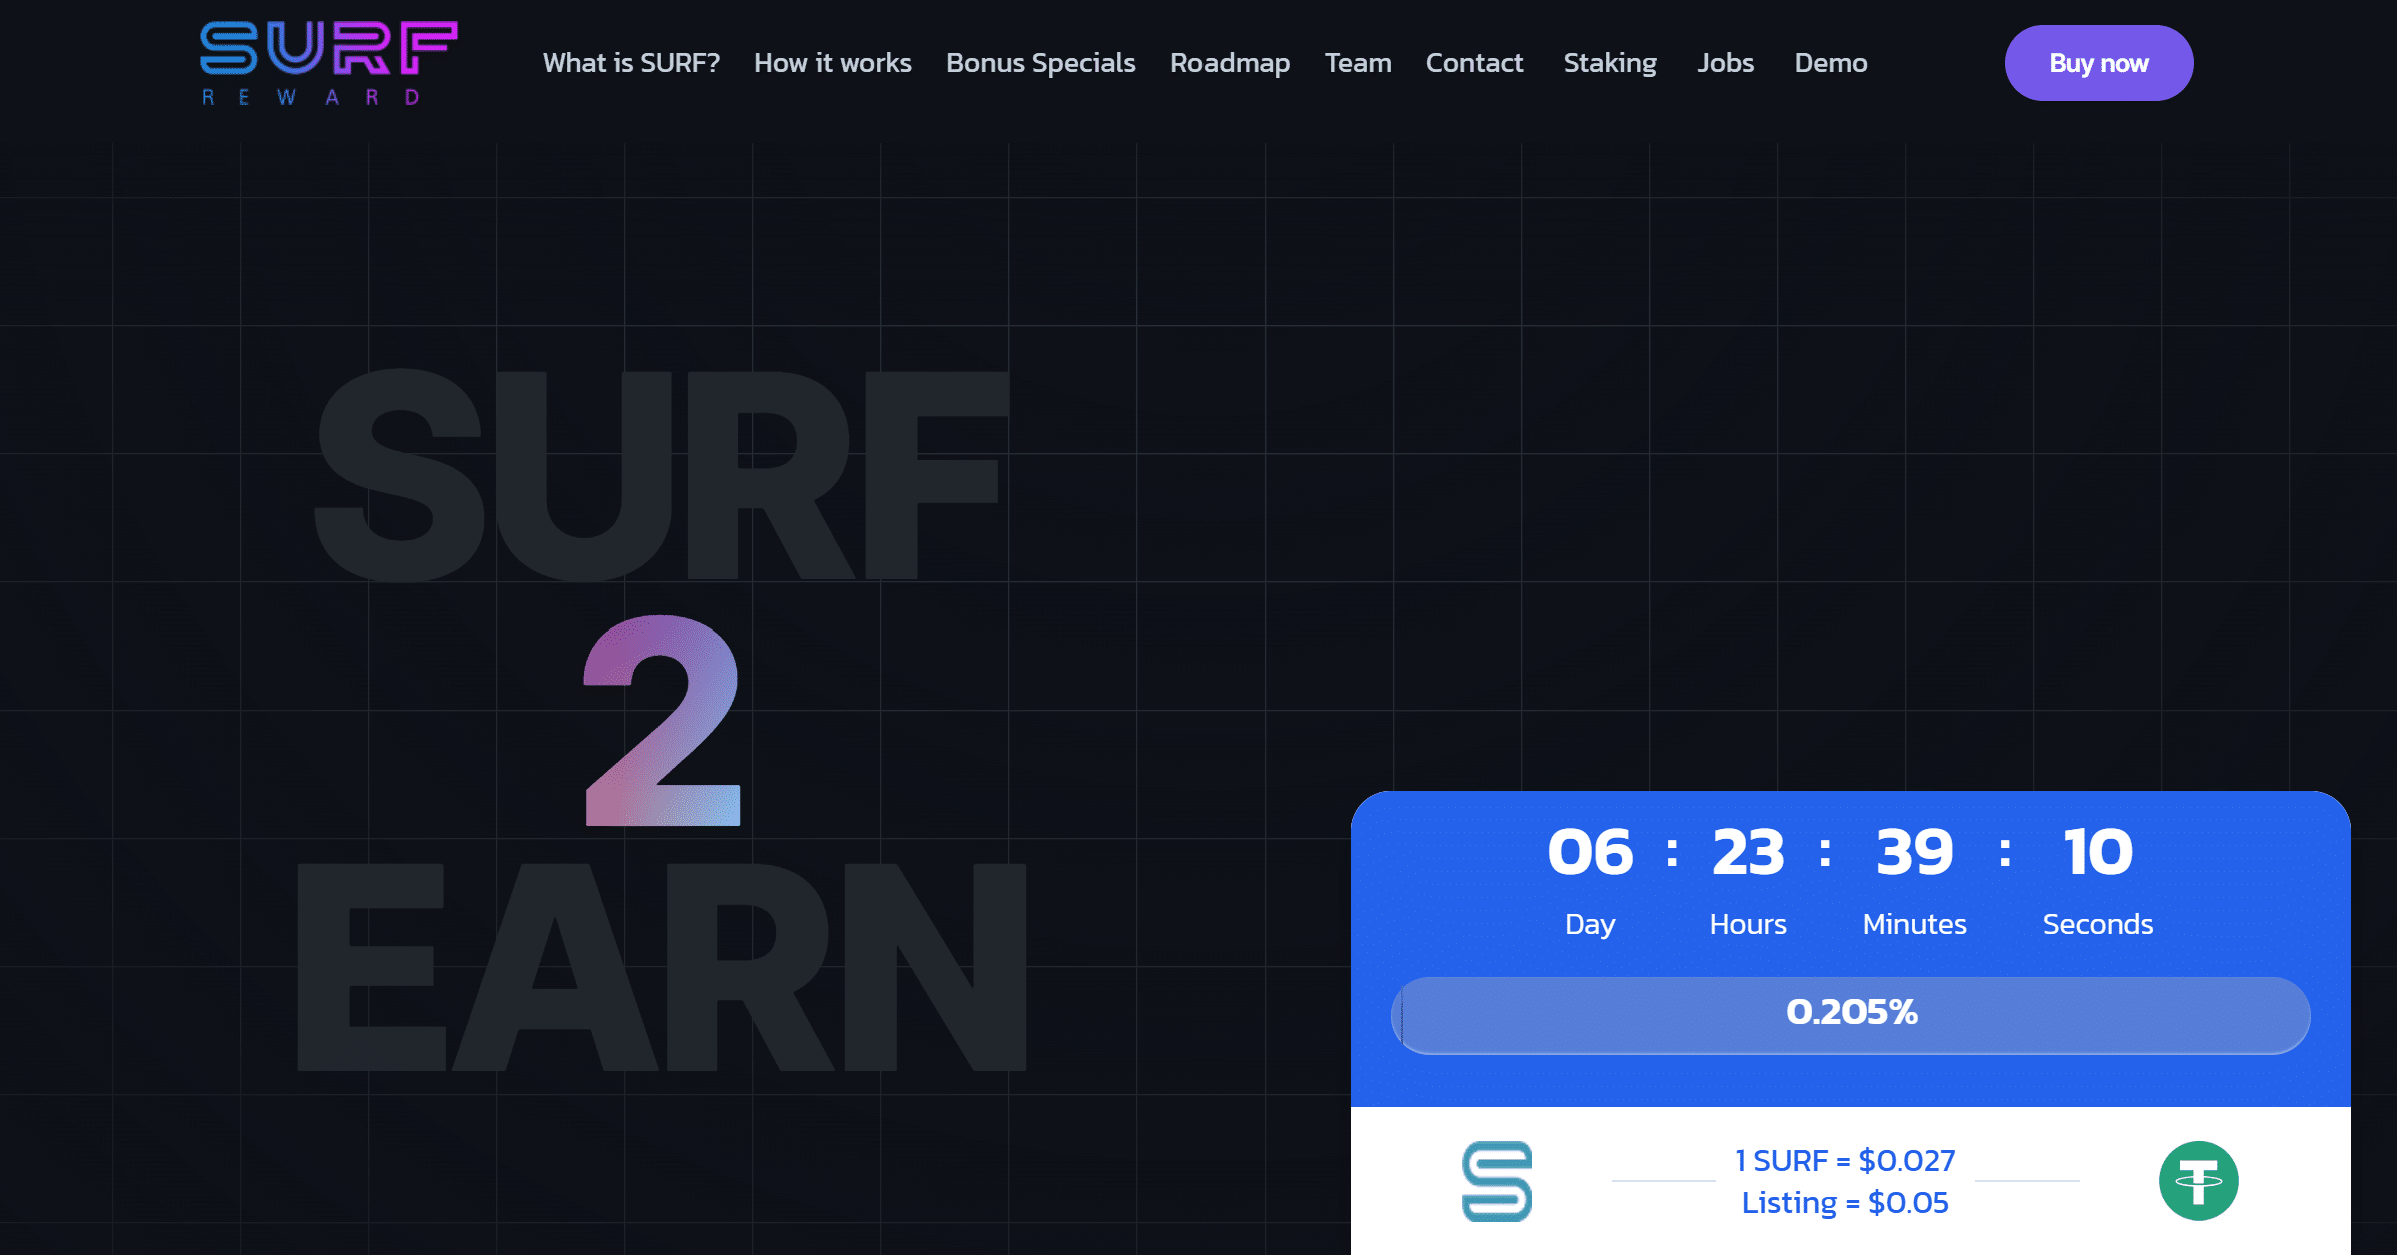Click the "Minutes" countdown label
The width and height of the screenshot is (2398, 1256).
coord(1915,924)
